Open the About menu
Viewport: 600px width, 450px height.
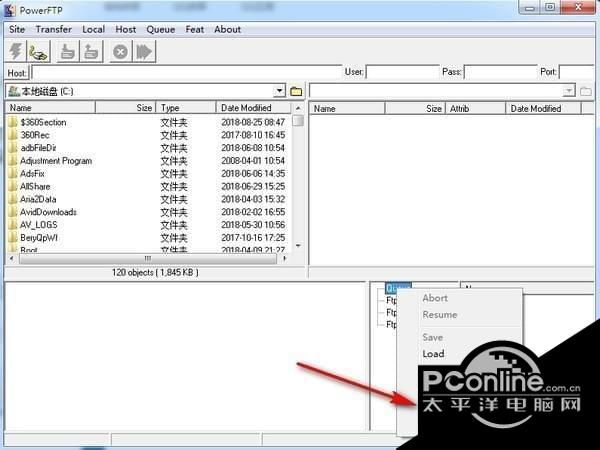[x=227, y=29]
